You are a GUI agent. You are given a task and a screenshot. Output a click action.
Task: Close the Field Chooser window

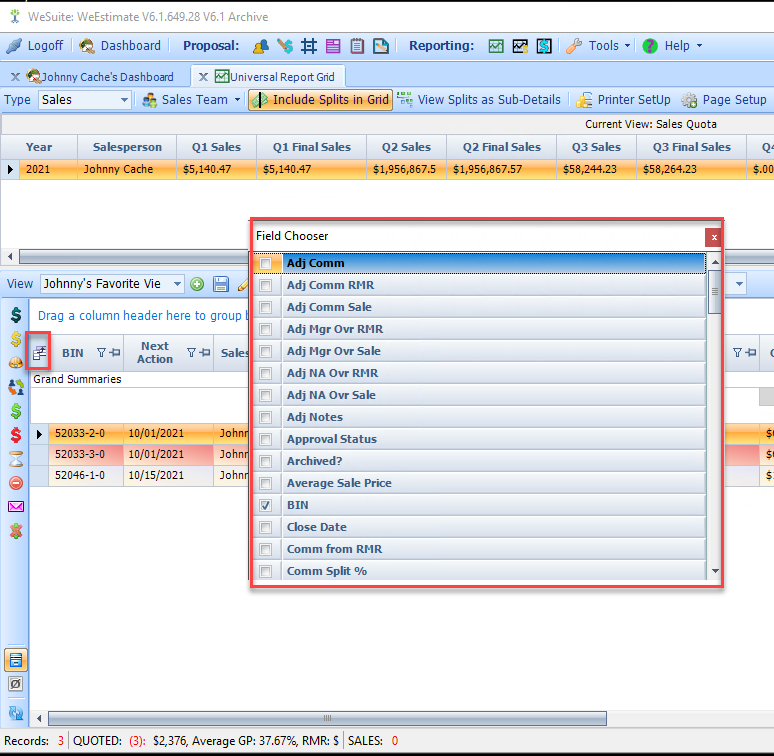714,237
